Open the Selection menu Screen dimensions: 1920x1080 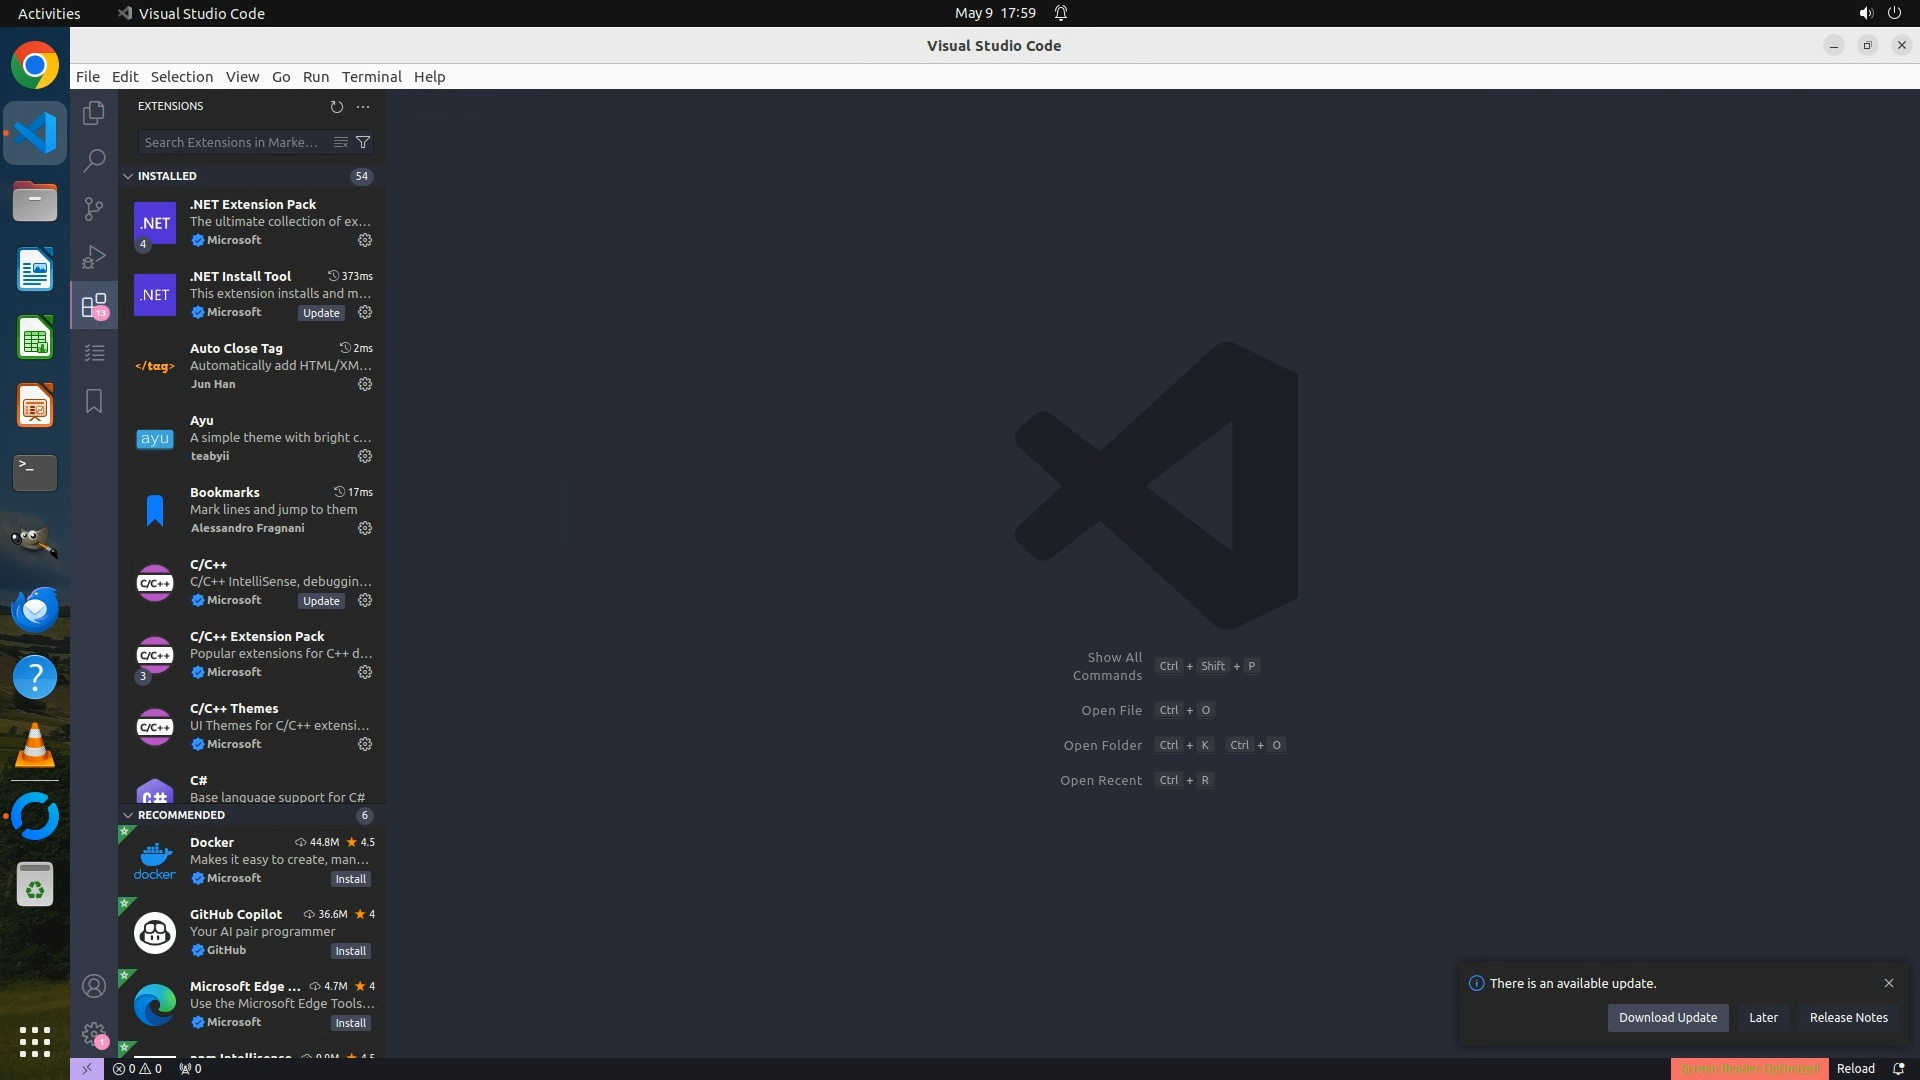(x=181, y=77)
